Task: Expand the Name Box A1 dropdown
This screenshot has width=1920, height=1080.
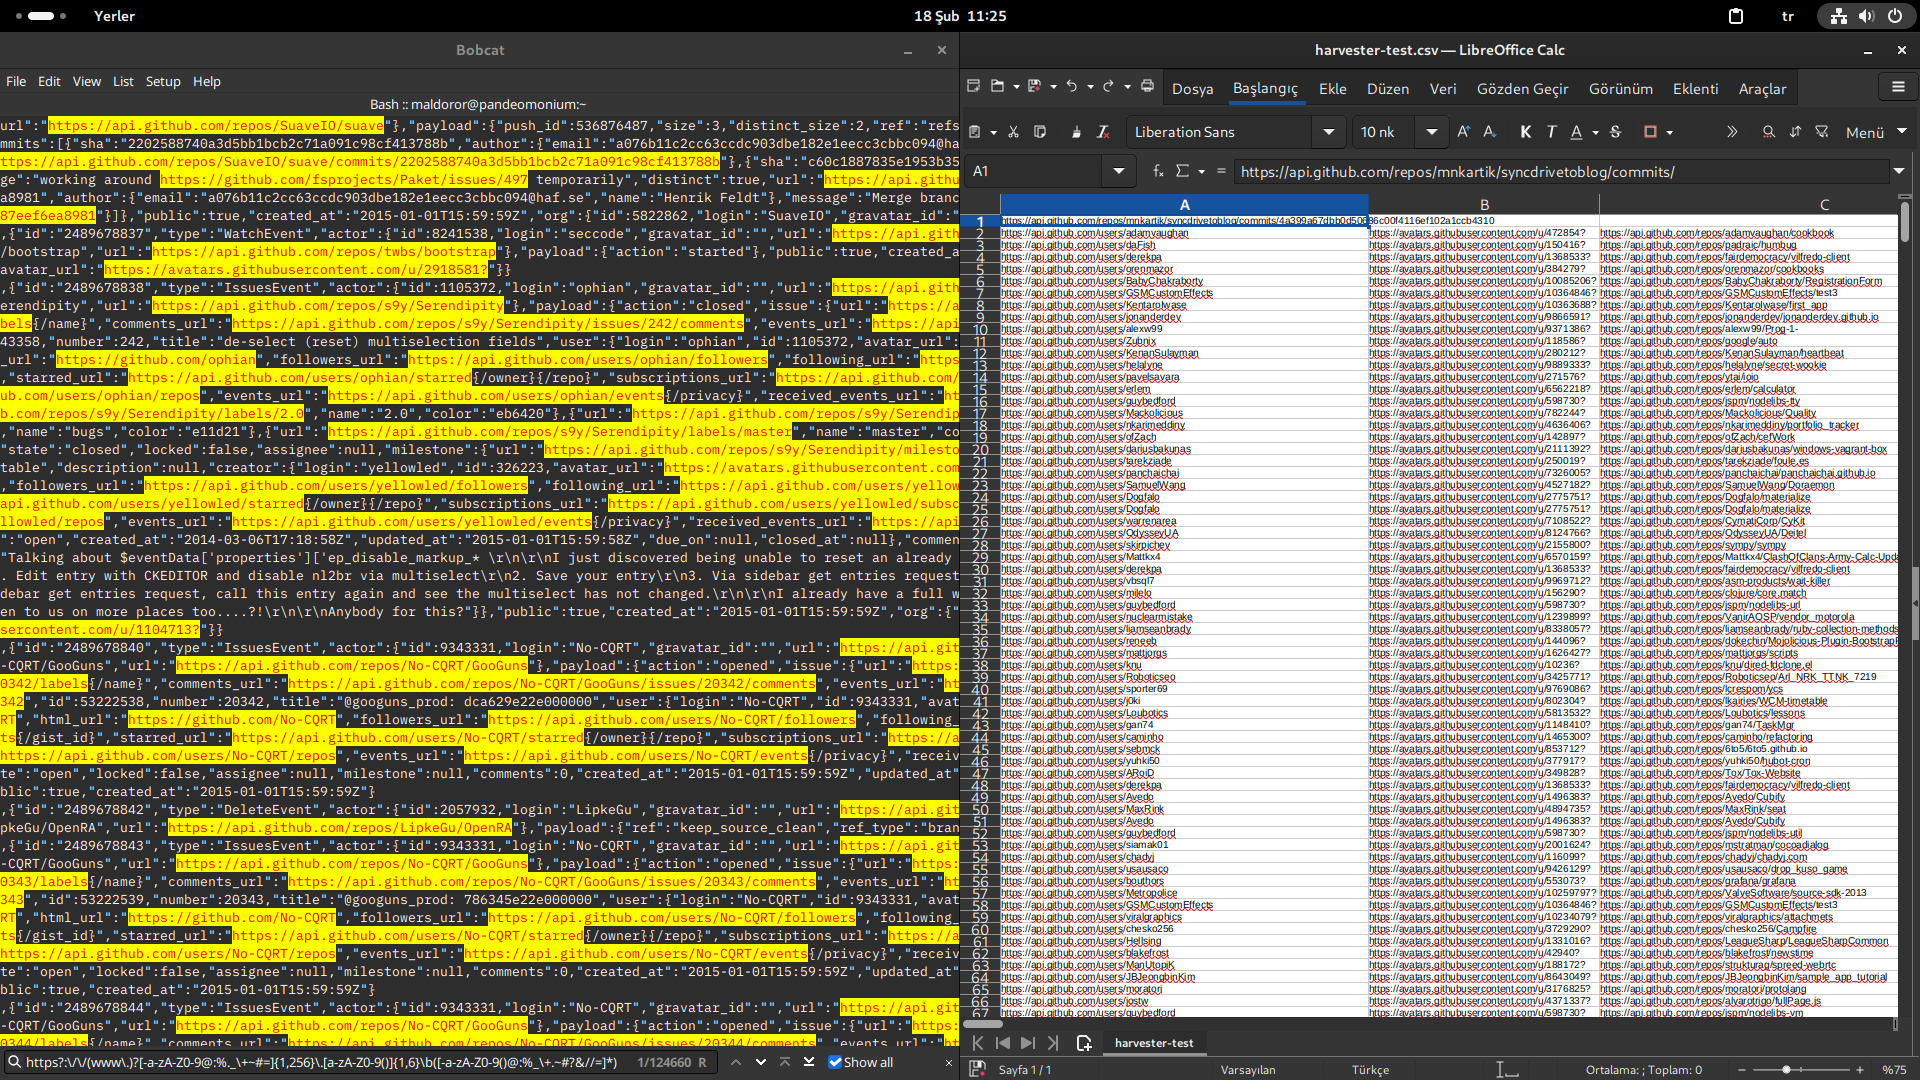Action: coord(1118,171)
